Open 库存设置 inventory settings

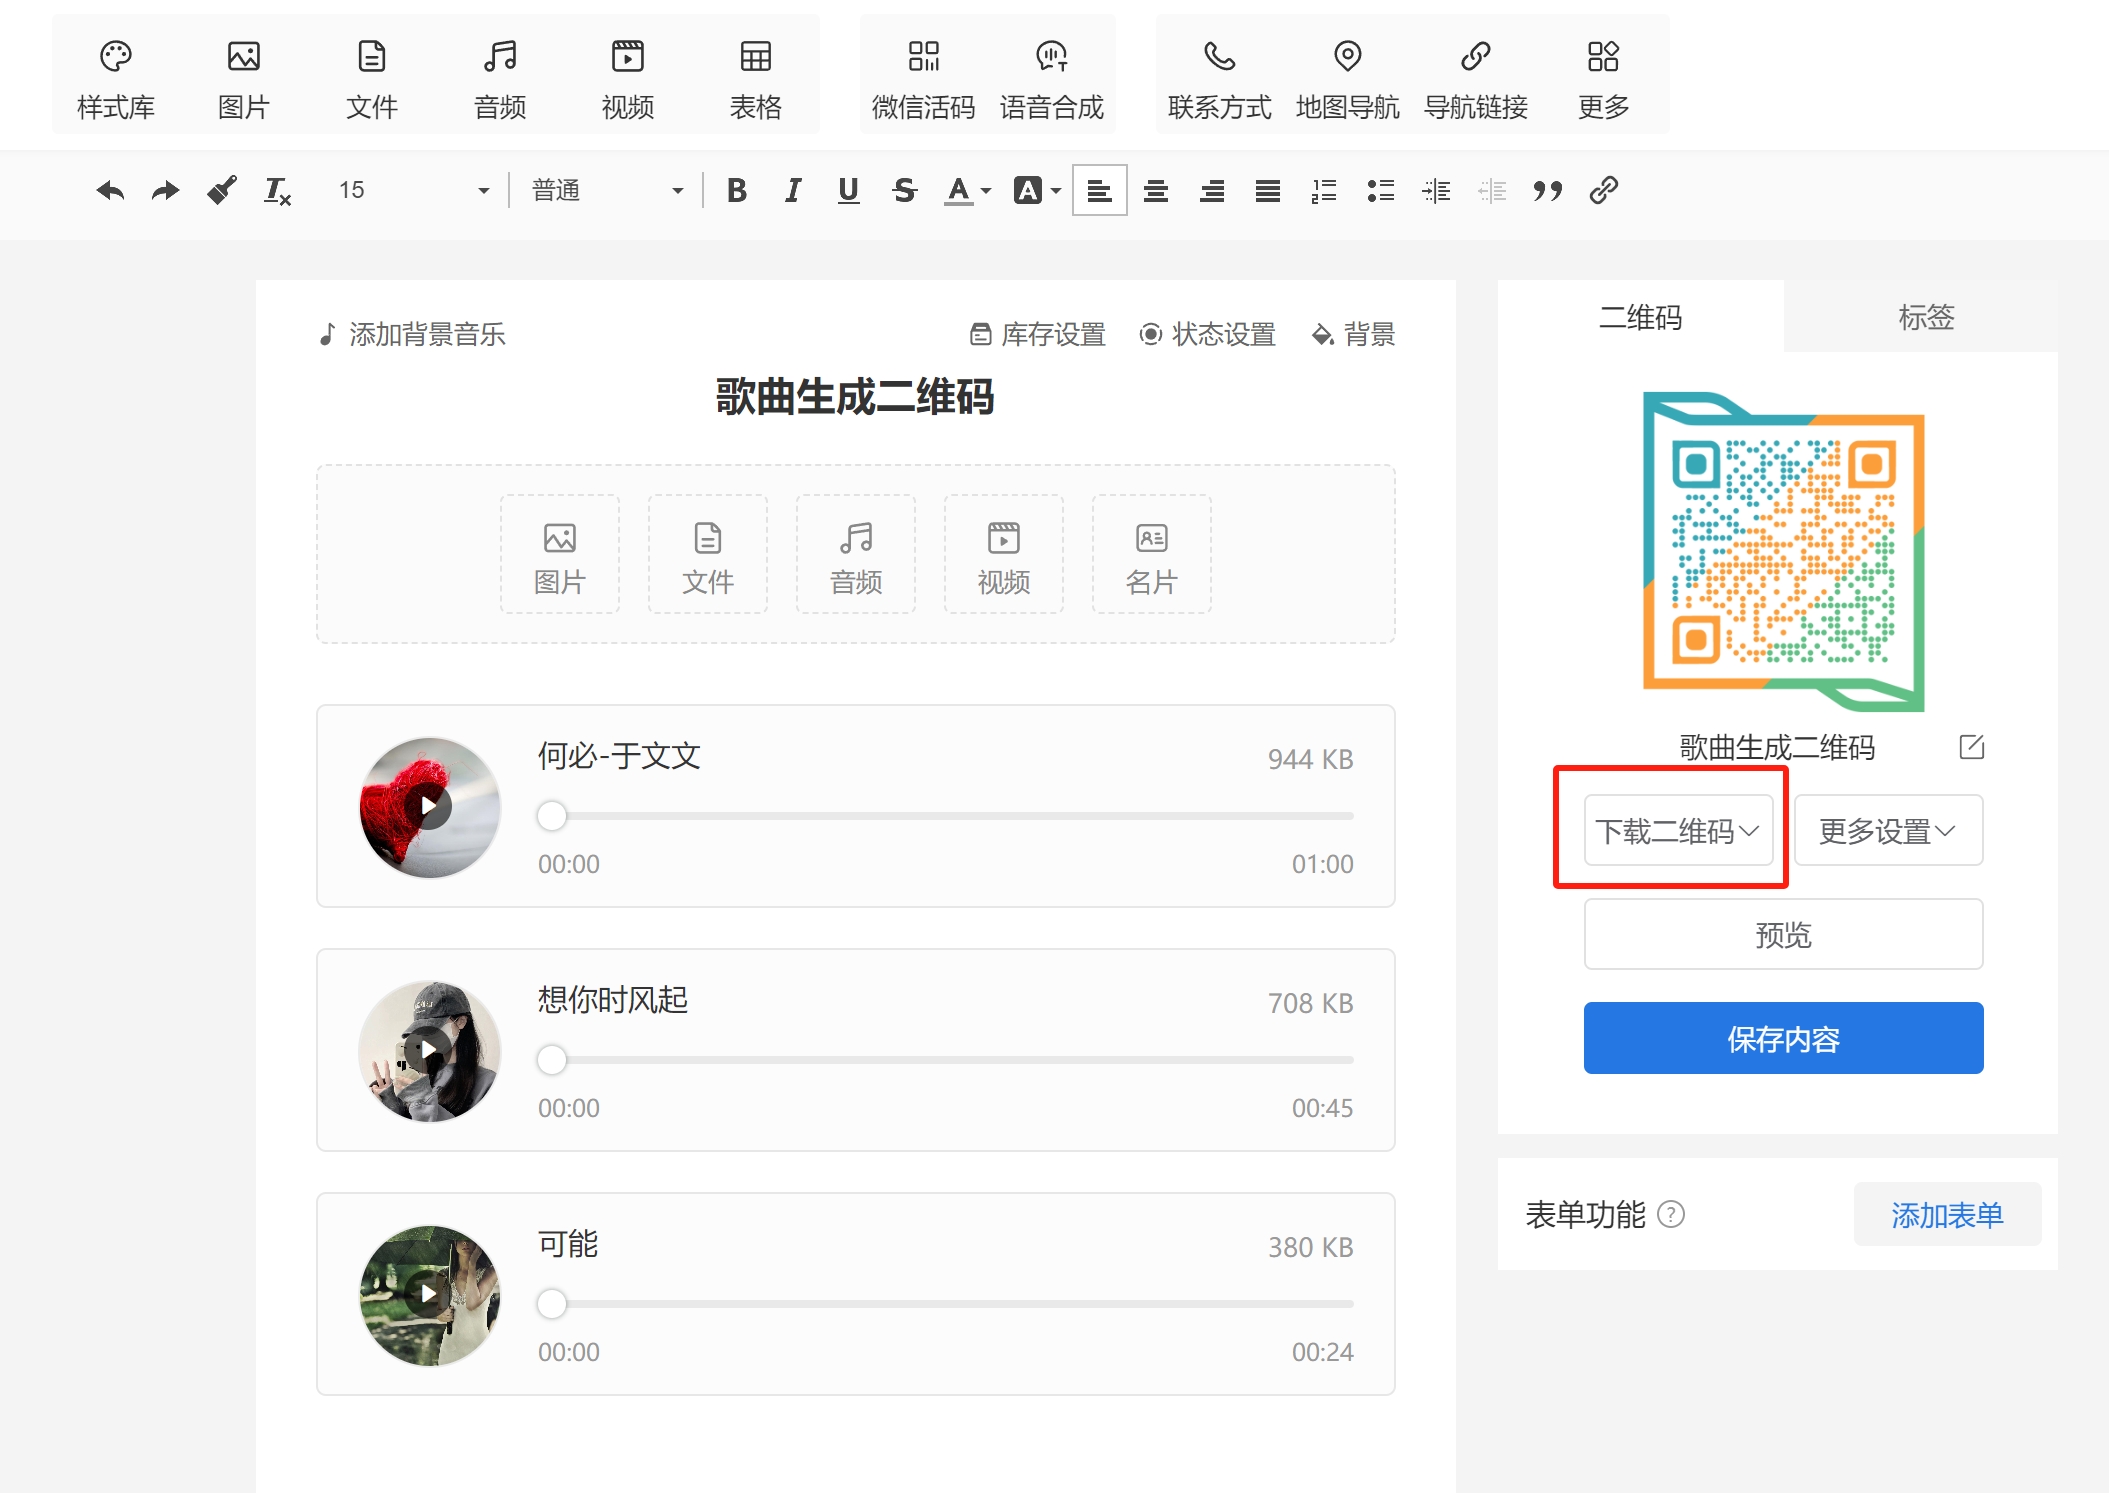point(1038,334)
